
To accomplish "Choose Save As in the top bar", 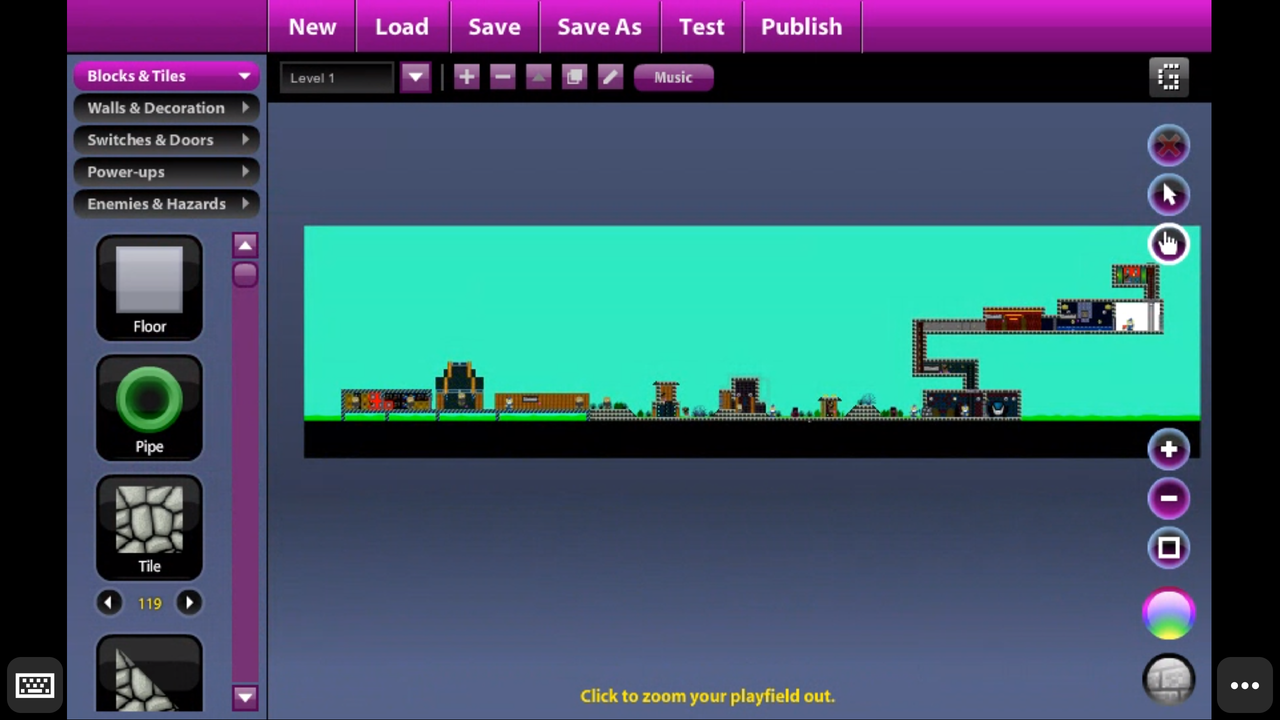I will tap(599, 27).
